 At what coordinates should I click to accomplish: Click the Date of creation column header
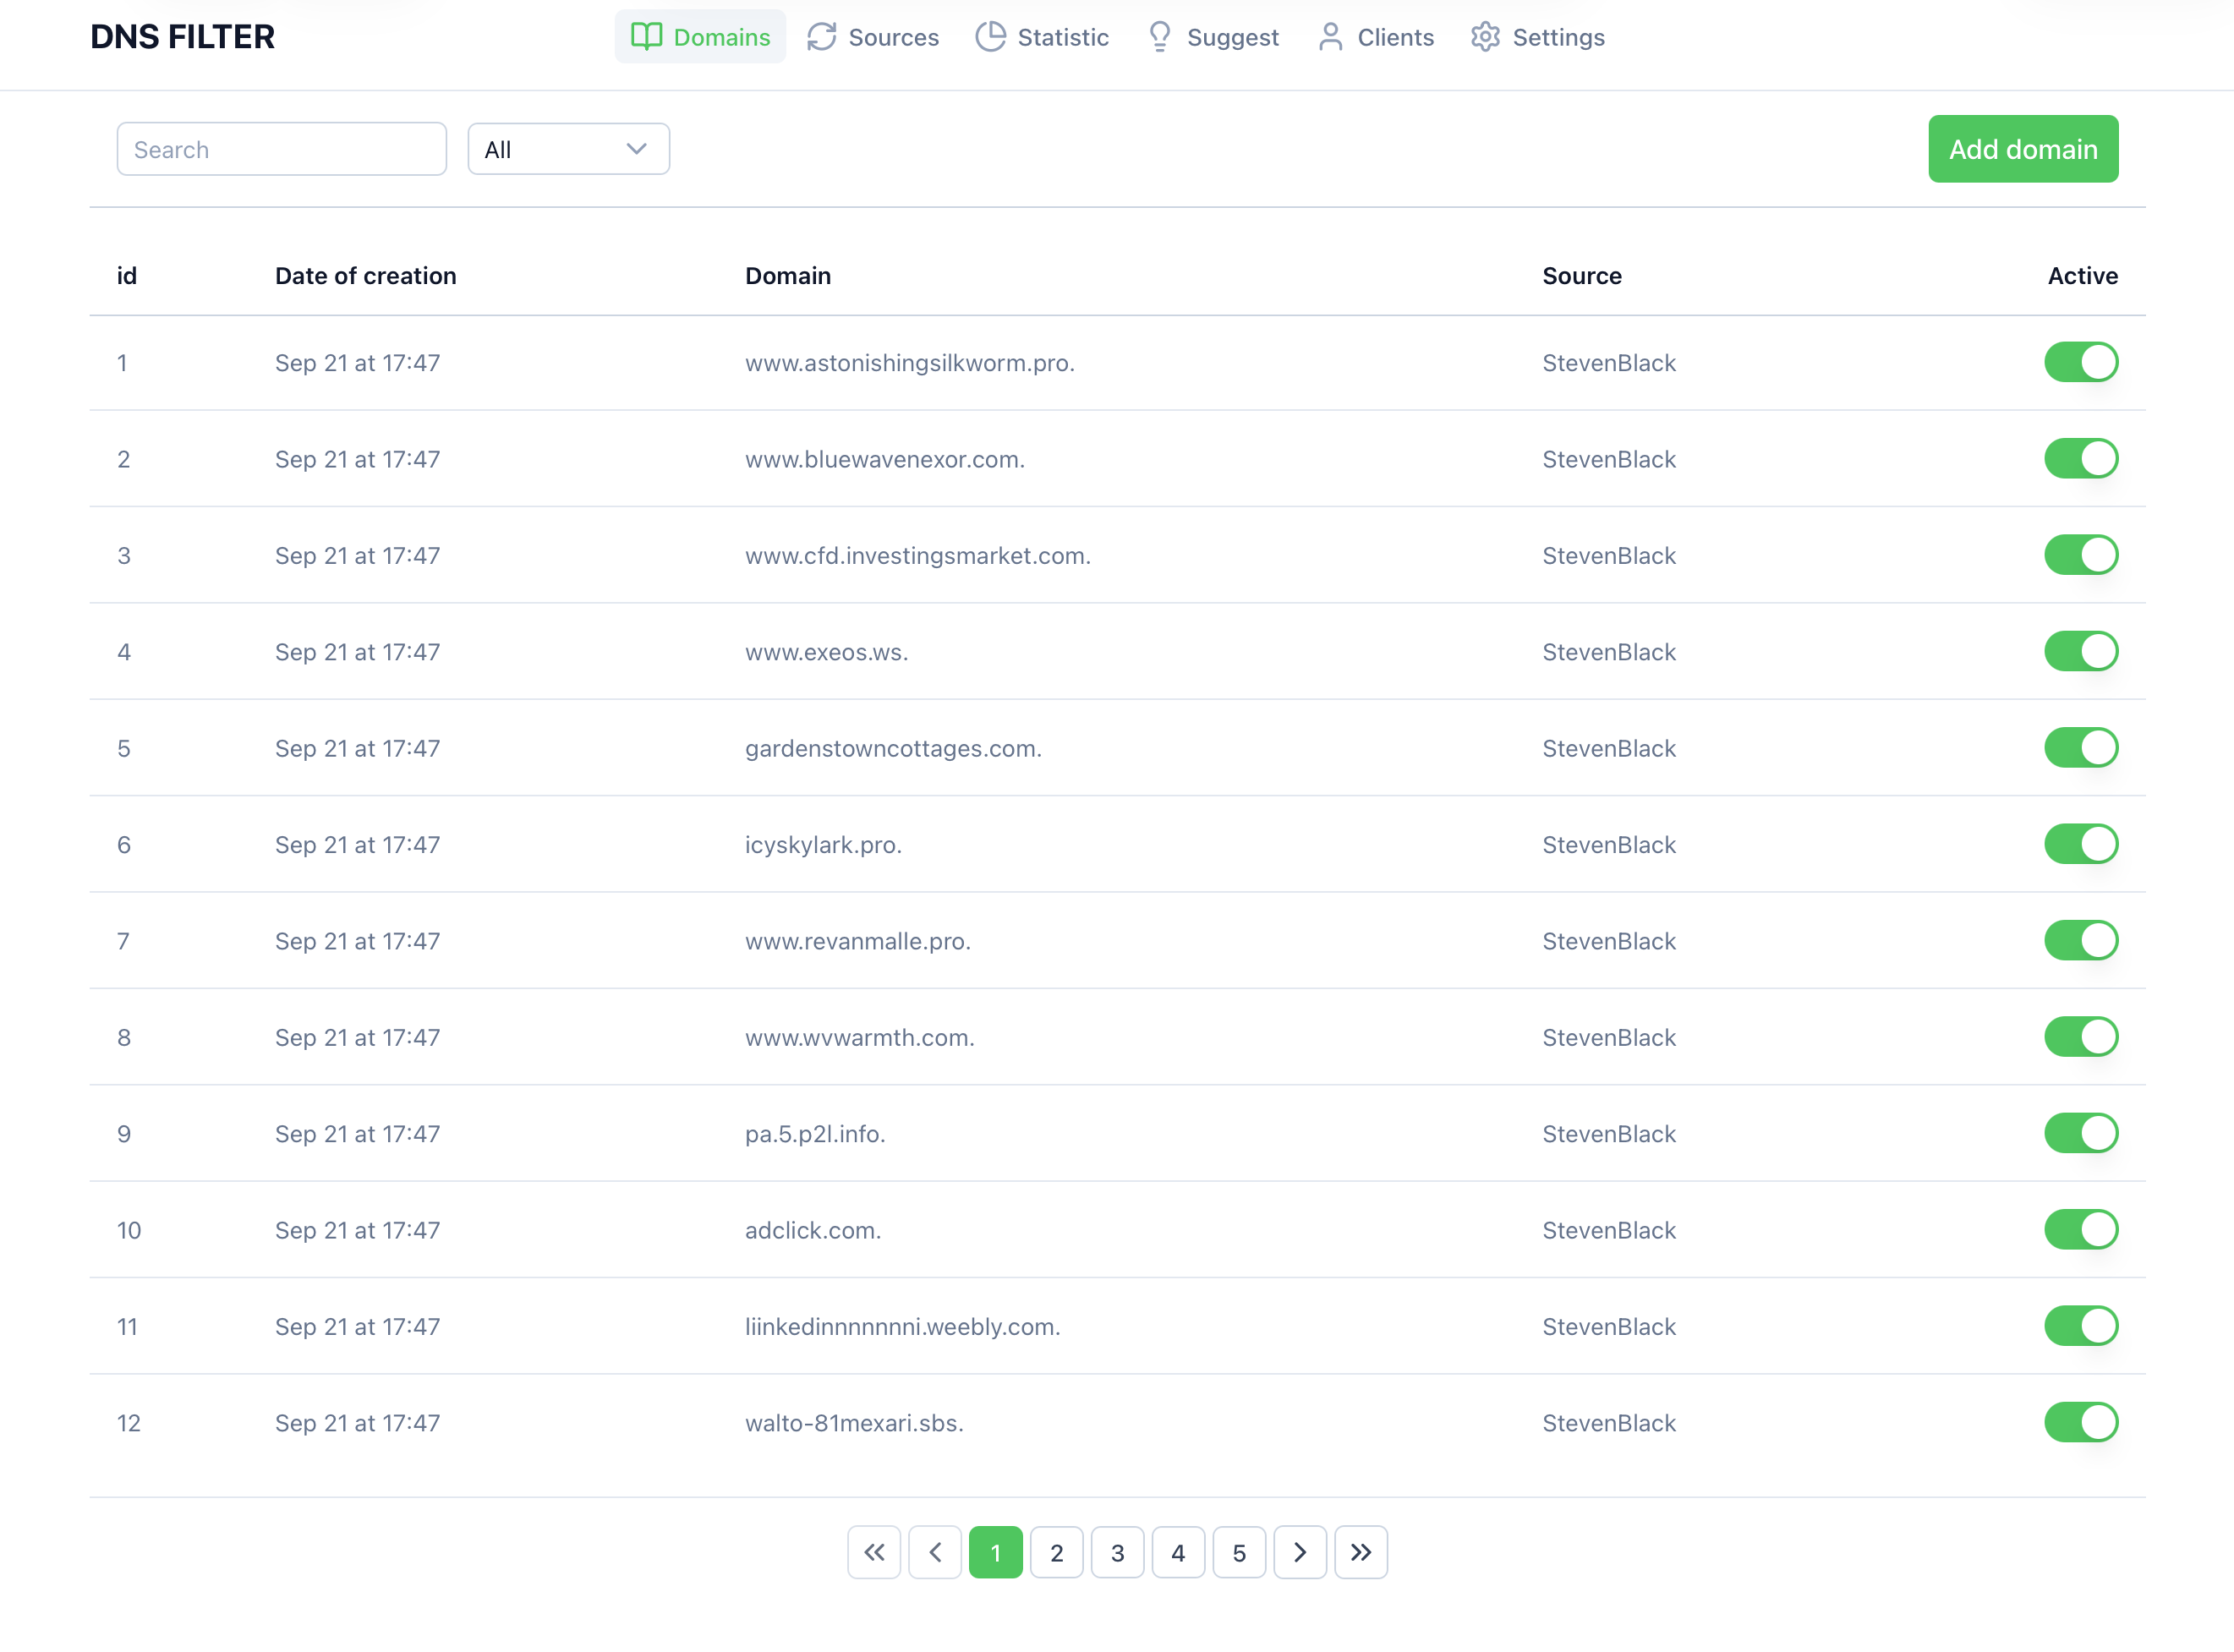click(x=366, y=276)
